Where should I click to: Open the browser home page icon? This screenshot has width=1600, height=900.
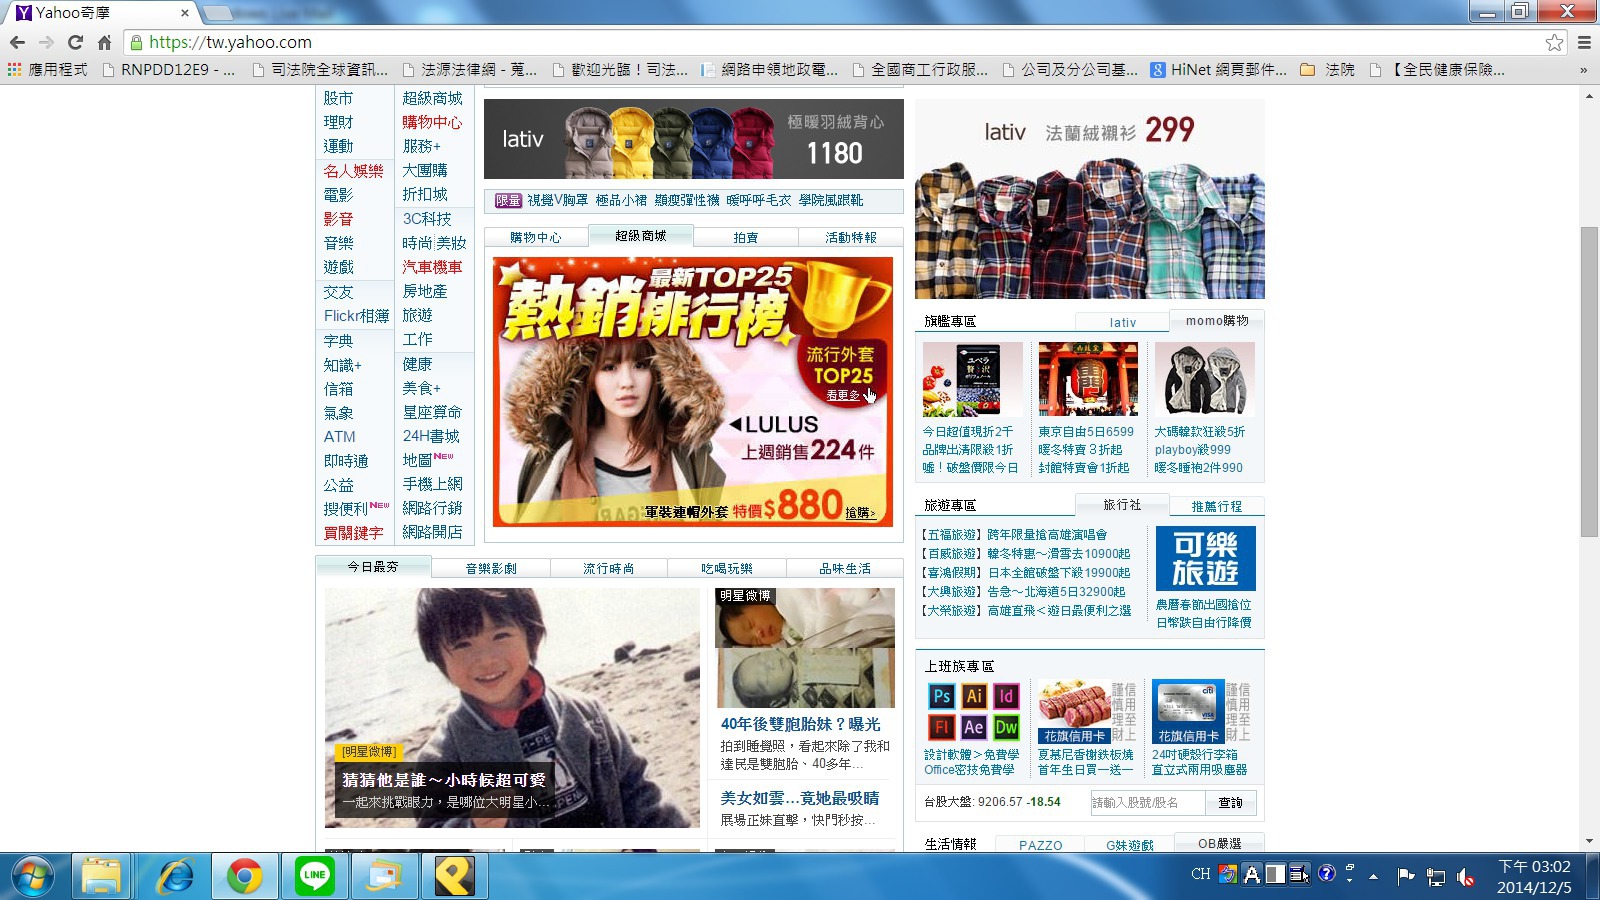[x=104, y=42]
